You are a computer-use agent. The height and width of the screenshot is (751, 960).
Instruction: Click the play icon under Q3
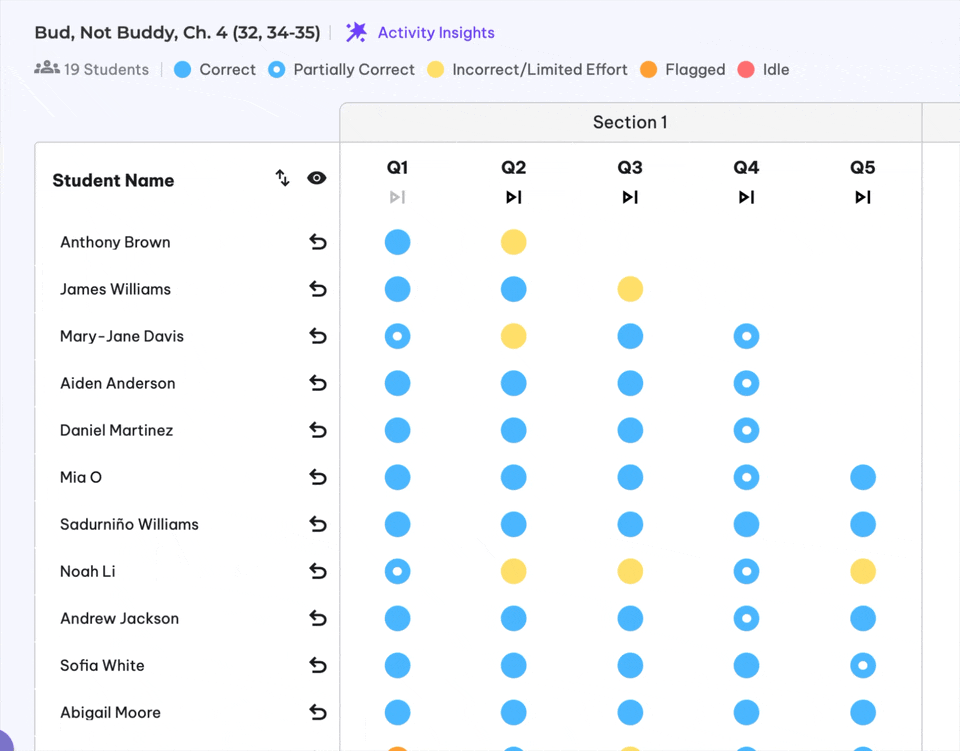tap(630, 197)
